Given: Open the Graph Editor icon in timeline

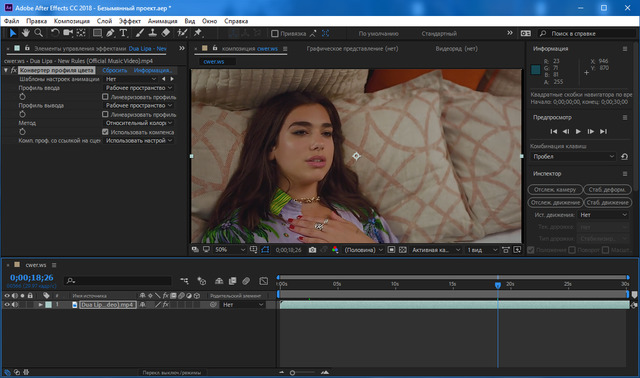Looking at the screenshot, I should tap(264, 281).
